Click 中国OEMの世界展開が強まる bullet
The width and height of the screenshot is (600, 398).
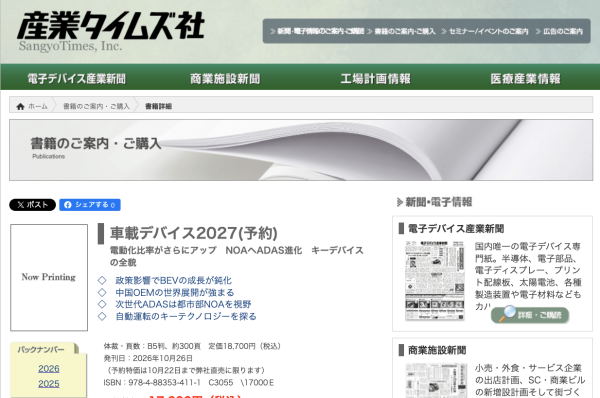(x=174, y=293)
